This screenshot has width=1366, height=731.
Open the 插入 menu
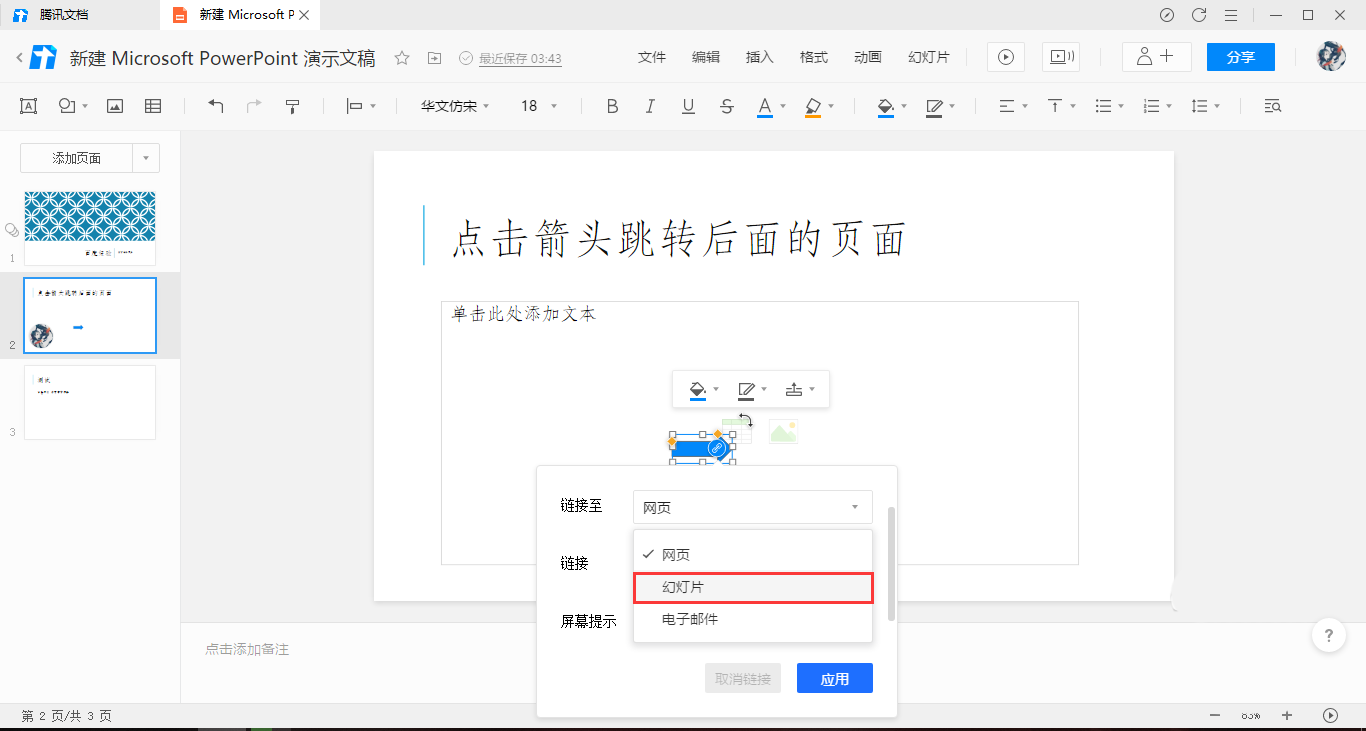pyautogui.click(x=759, y=57)
